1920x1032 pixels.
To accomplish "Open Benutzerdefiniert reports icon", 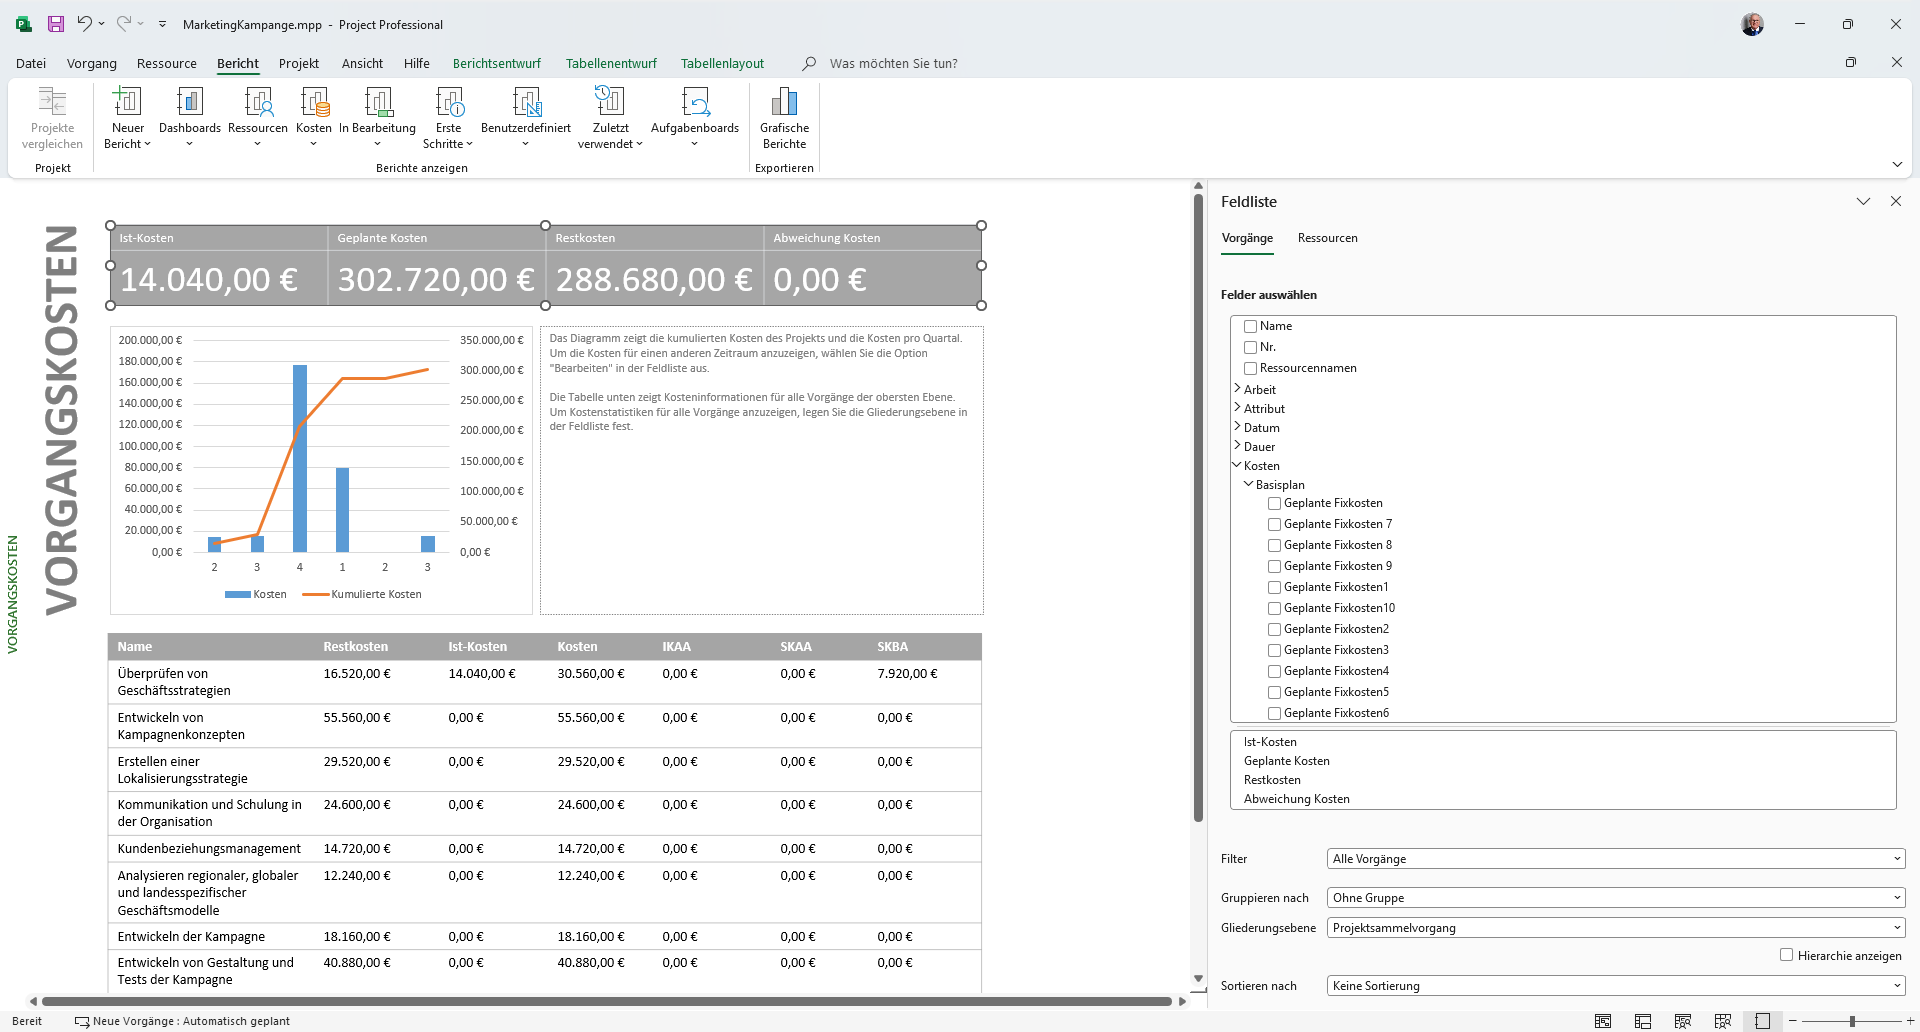I will [x=526, y=118].
